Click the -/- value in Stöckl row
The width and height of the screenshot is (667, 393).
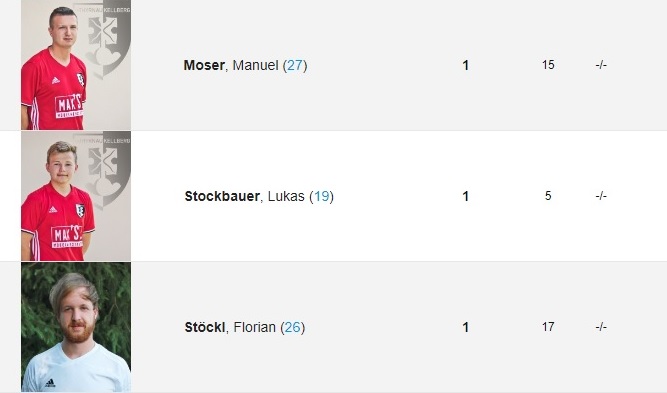coord(601,327)
